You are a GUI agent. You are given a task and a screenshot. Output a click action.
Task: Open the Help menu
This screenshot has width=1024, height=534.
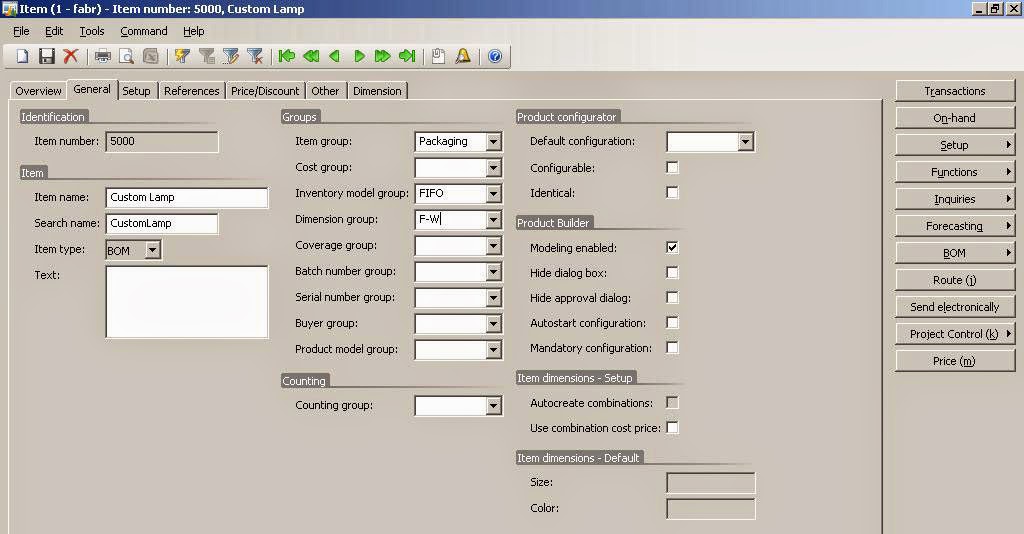coord(193,31)
